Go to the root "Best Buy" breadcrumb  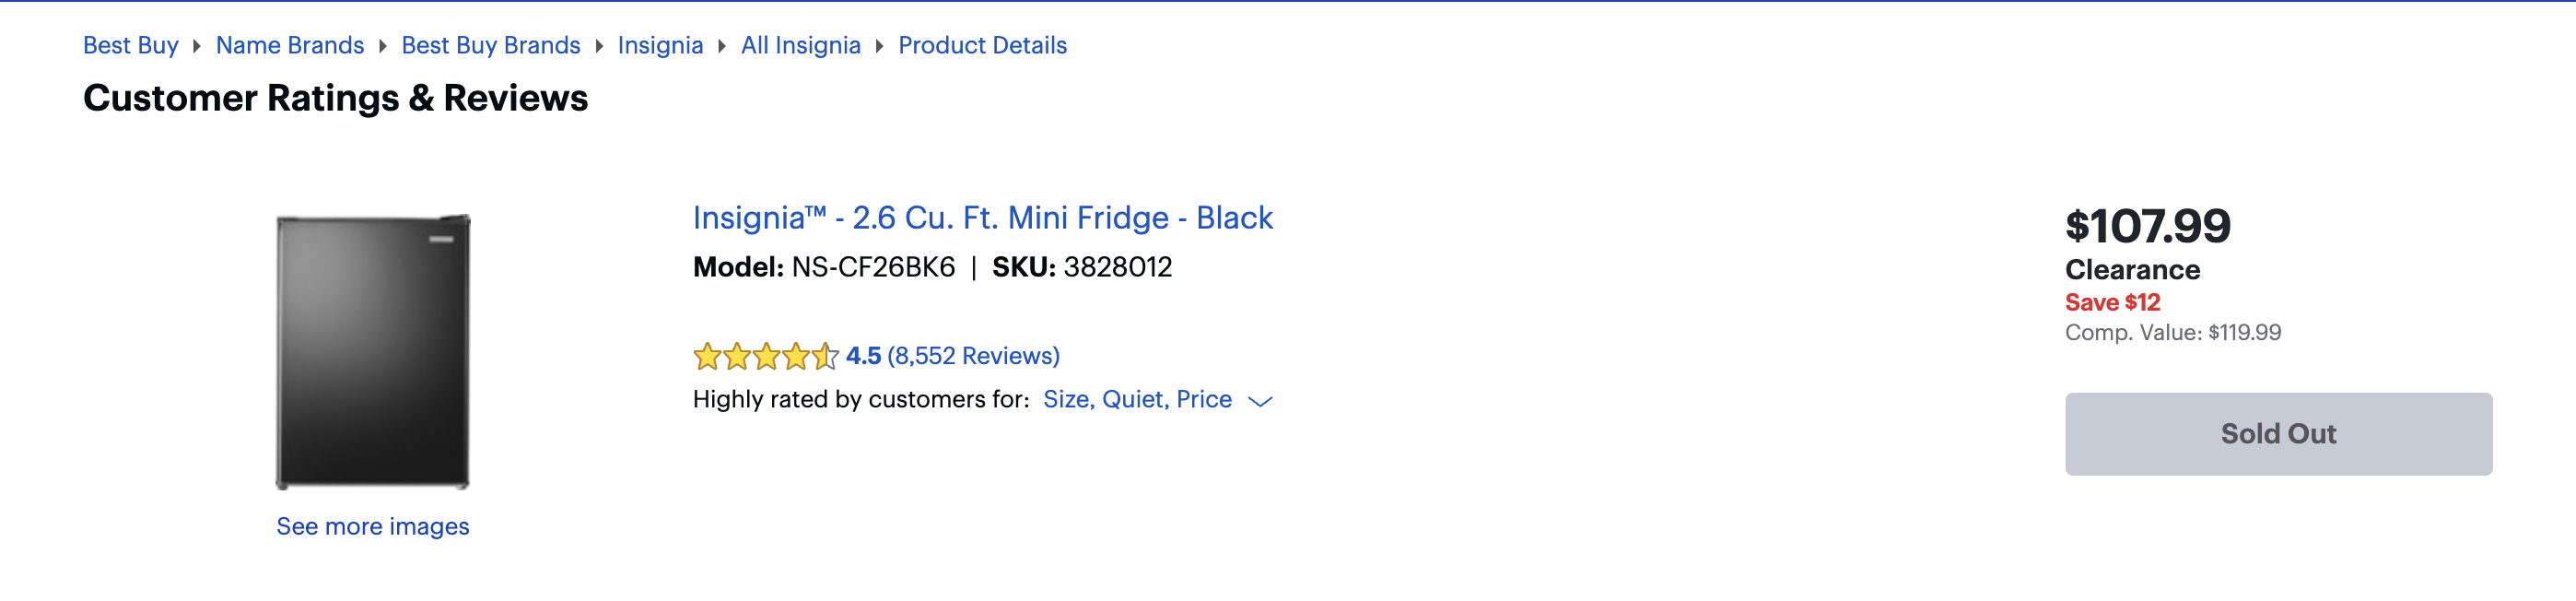131,46
